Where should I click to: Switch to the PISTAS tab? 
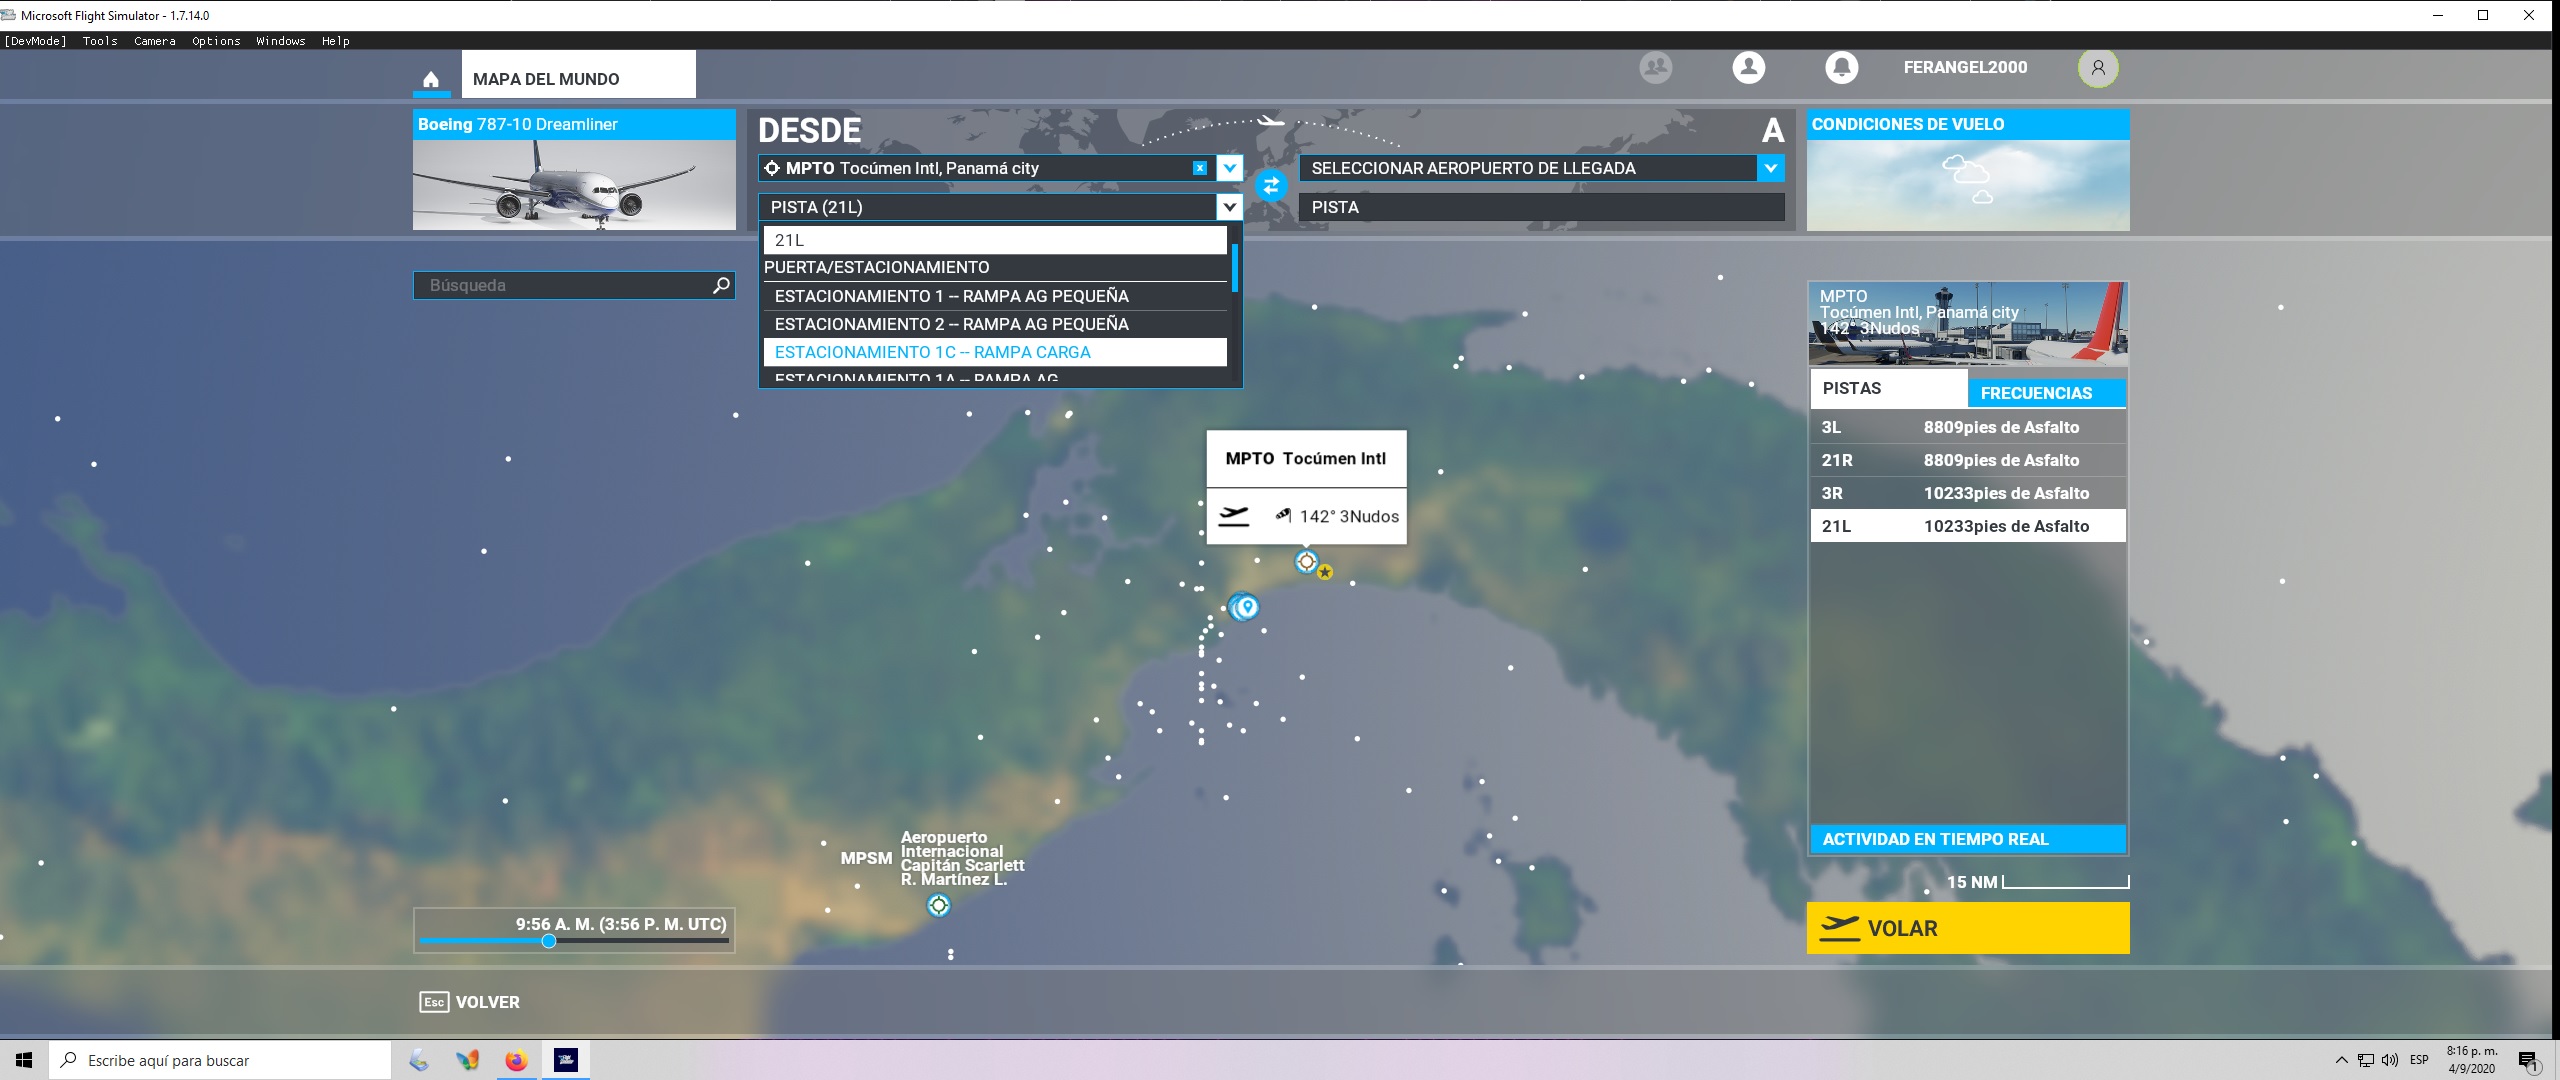click(1889, 388)
